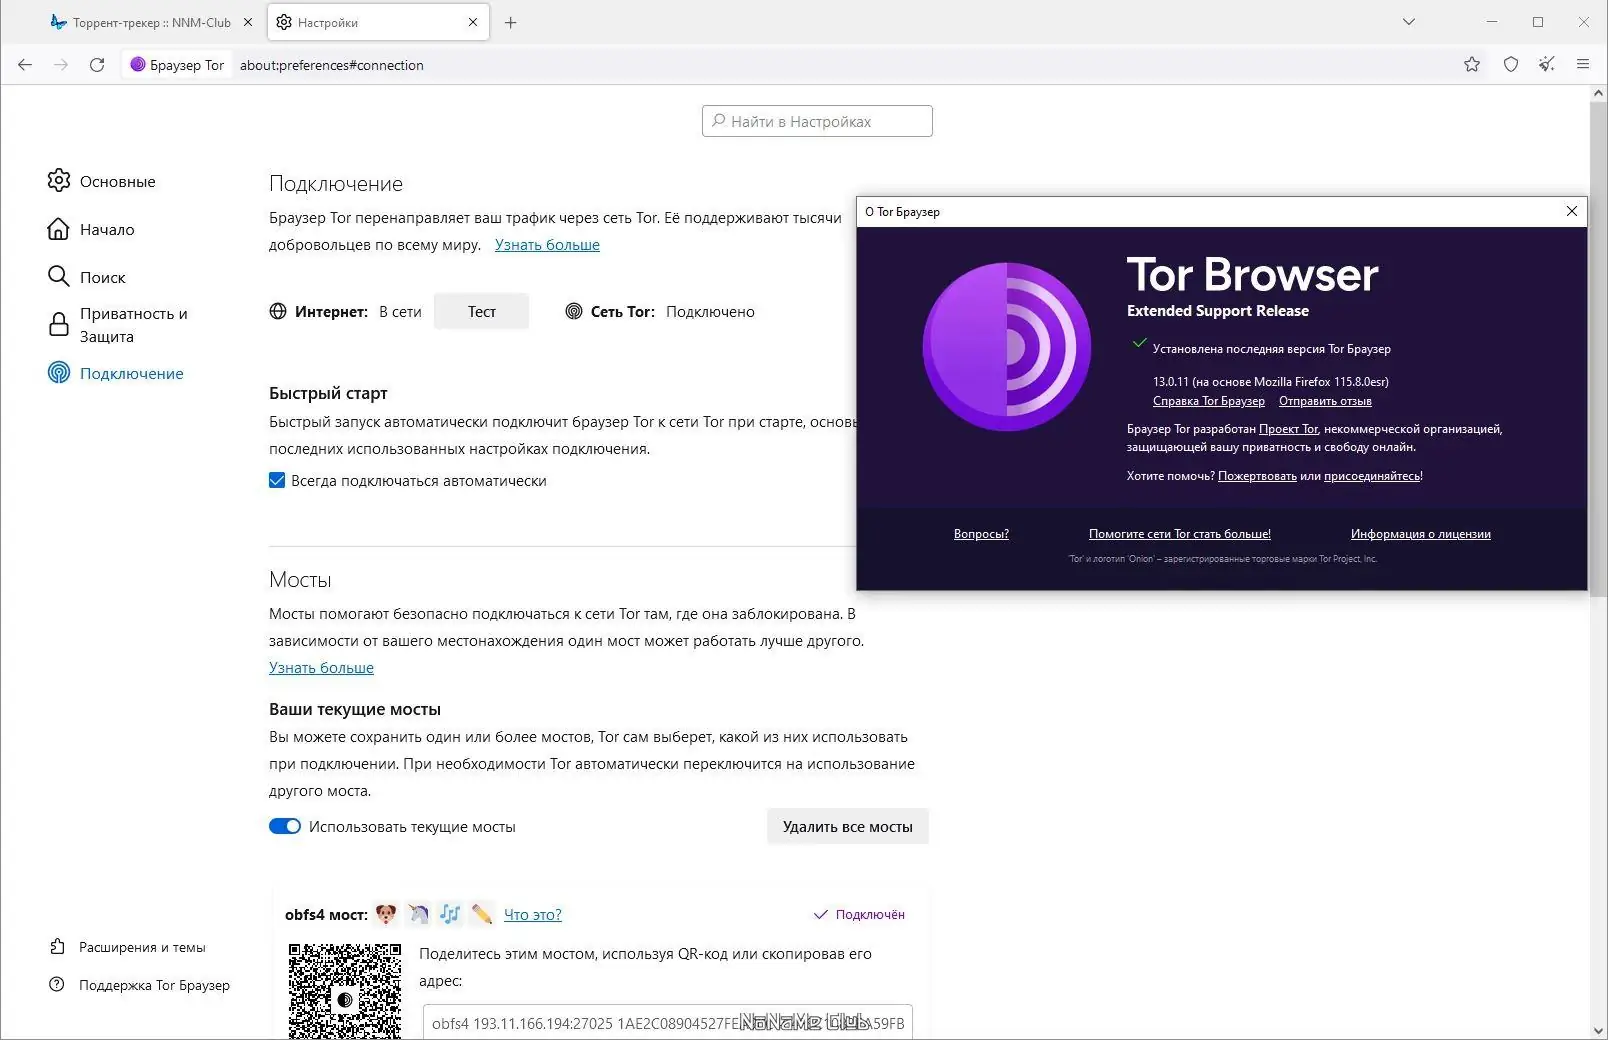Click the Сеть Tor onion status icon

574,312
